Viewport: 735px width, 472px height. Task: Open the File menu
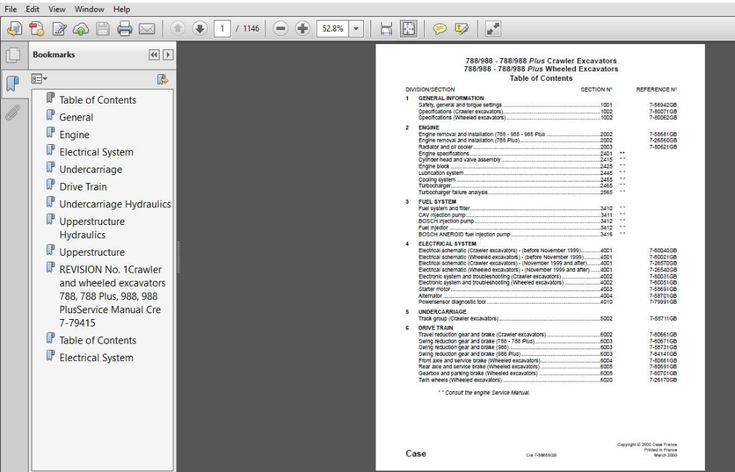click(10, 9)
